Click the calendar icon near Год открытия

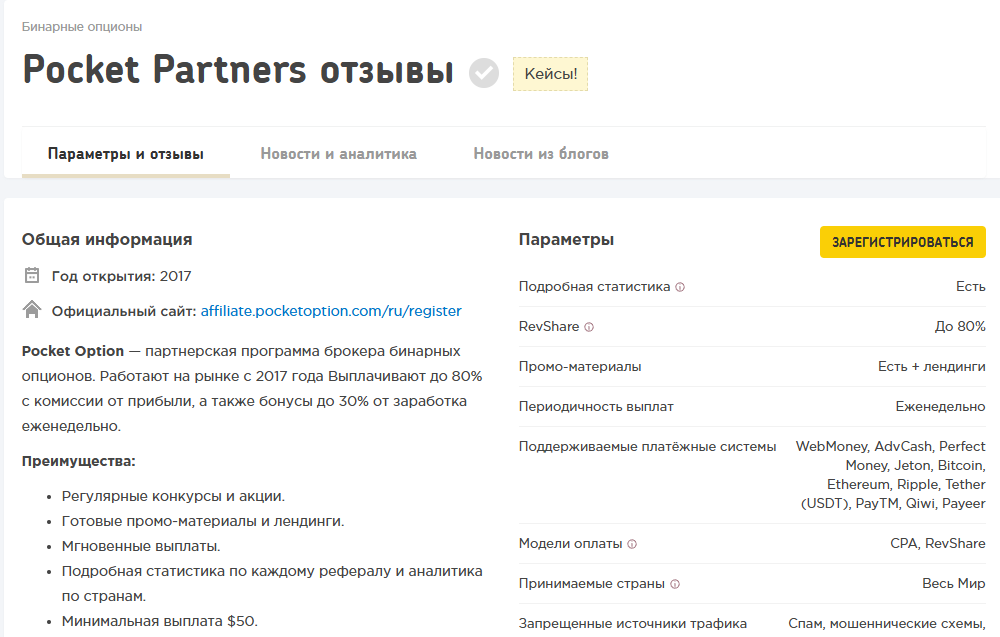32,276
